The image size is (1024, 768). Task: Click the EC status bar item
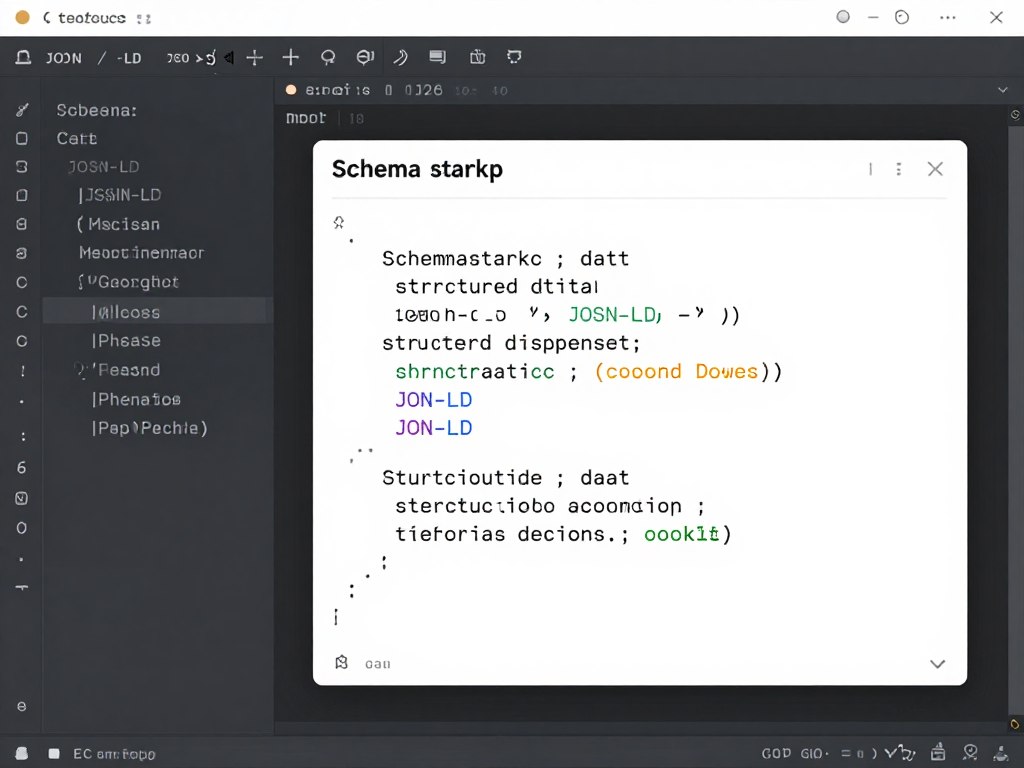tap(114, 754)
